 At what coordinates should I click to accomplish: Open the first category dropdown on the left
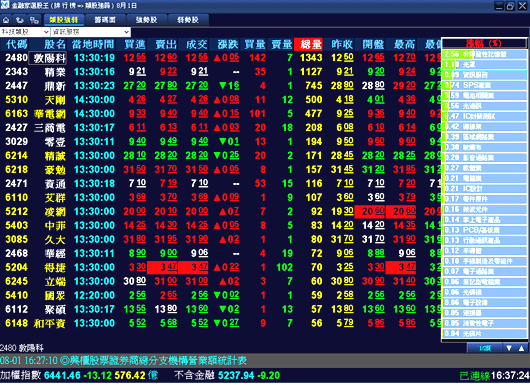[25, 32]
